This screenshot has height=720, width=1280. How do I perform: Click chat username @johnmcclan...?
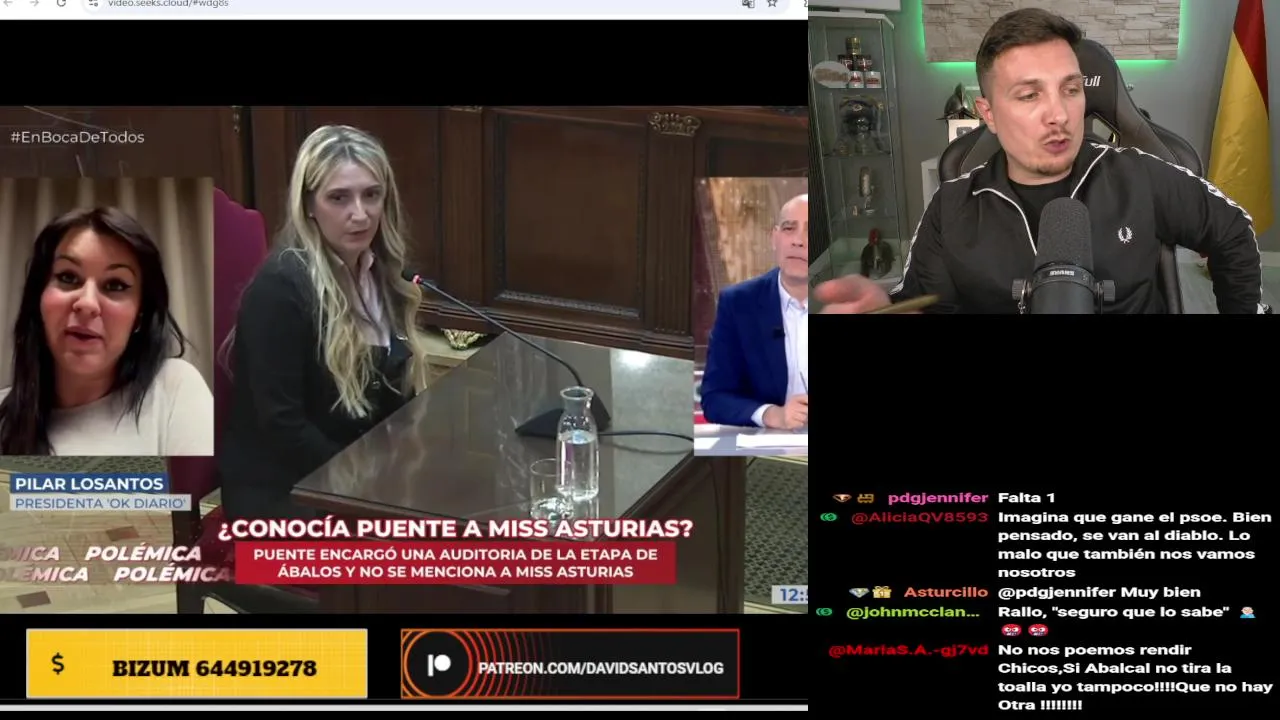coord(913,612)
